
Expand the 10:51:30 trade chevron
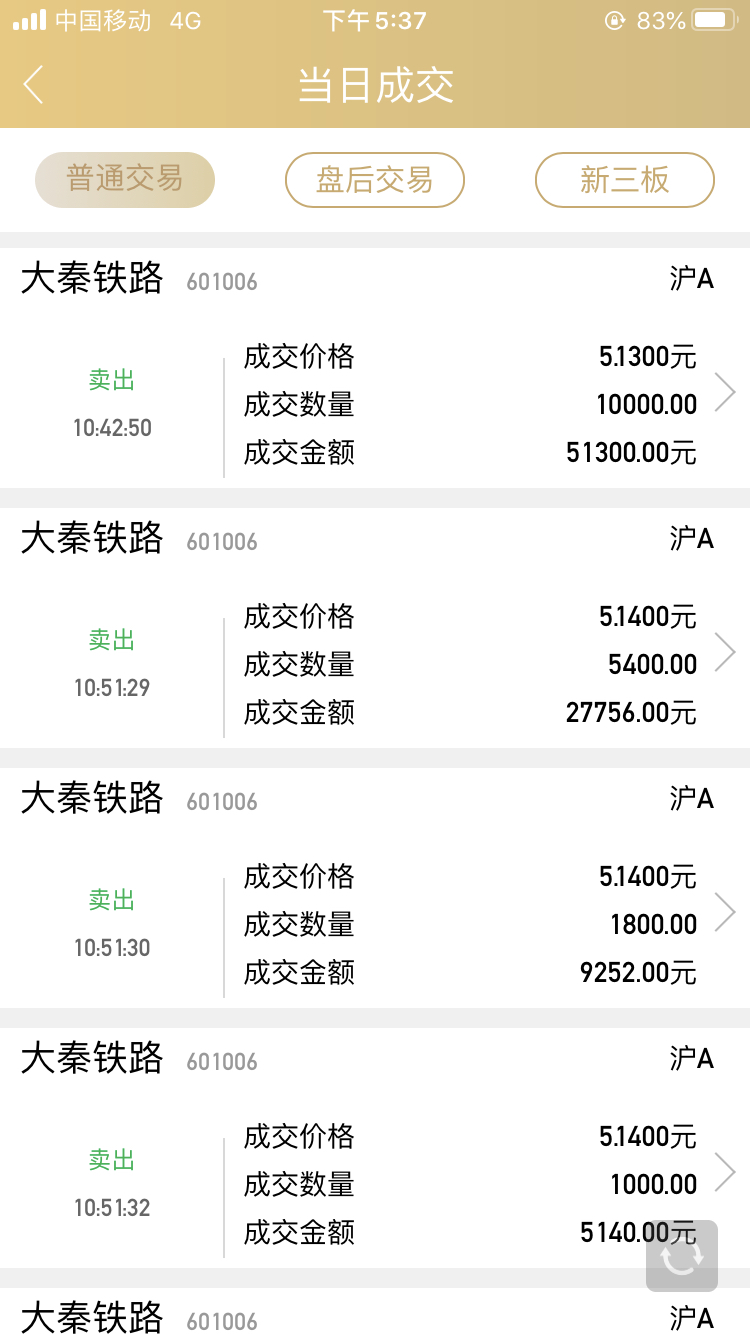coord(725,912)
